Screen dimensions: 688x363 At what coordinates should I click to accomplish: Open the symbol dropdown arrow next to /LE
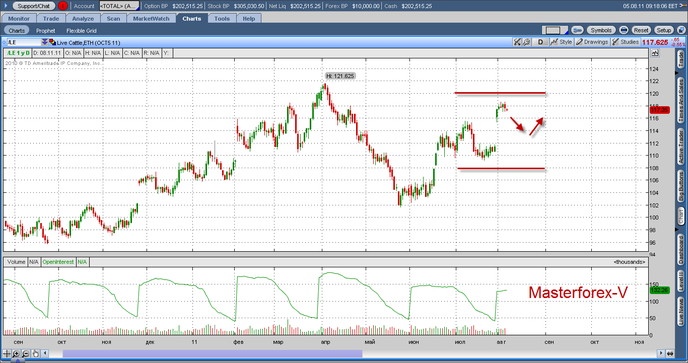click(45, 42)
